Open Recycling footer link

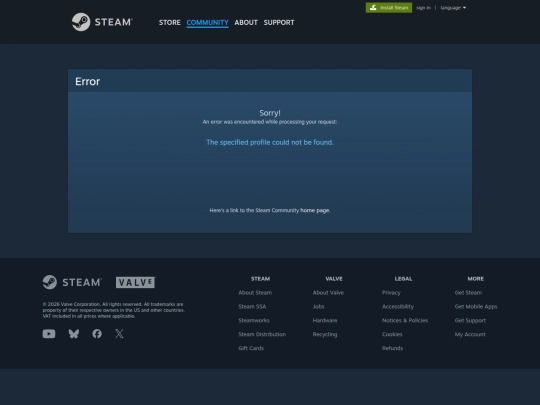(x=325, y=334)
